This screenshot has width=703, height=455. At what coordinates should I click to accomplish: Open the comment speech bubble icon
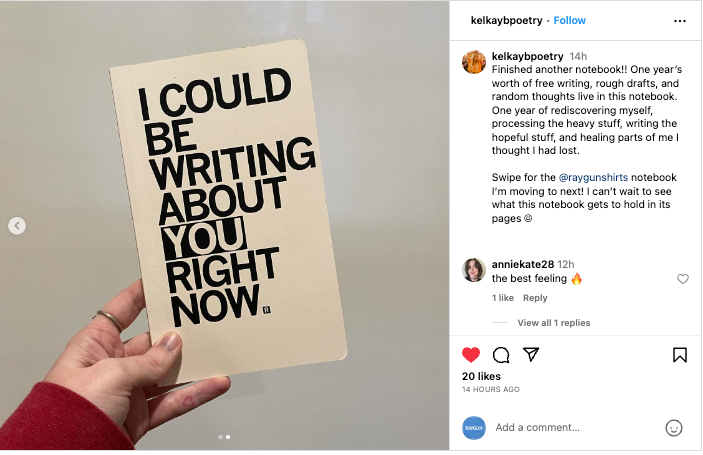coord(501,355)
